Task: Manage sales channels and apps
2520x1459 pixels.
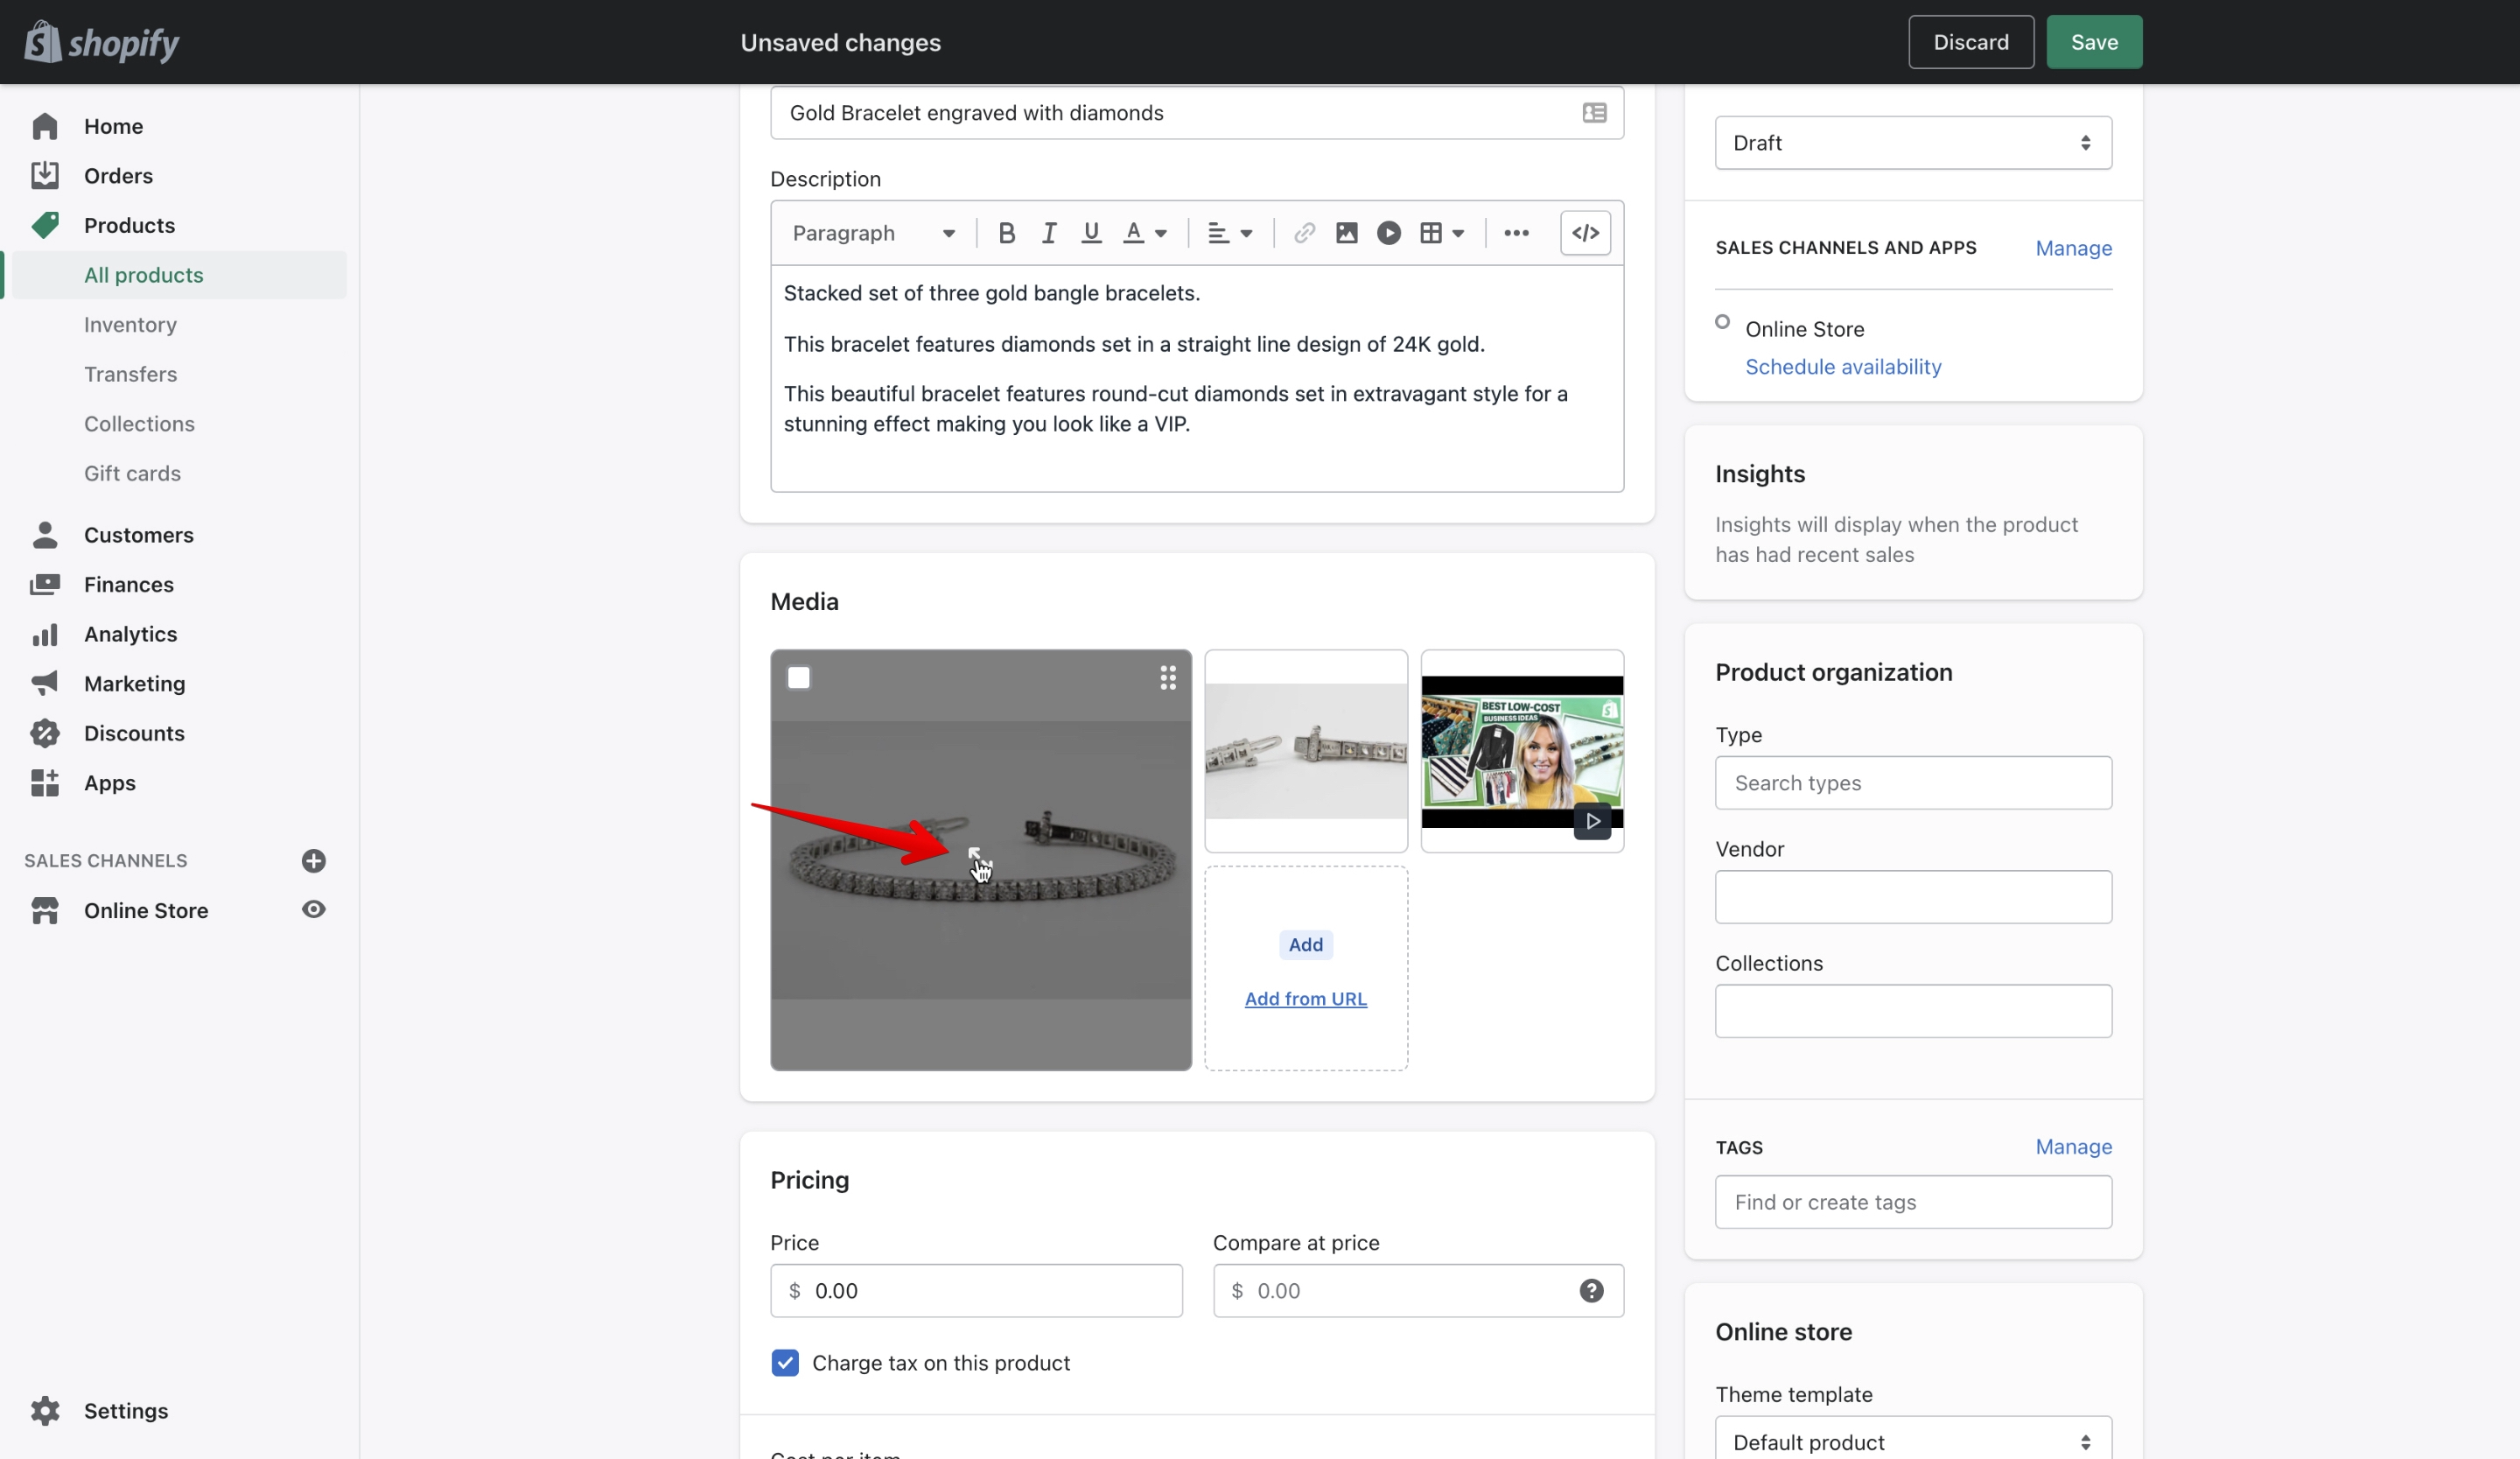Action: 2073,248
